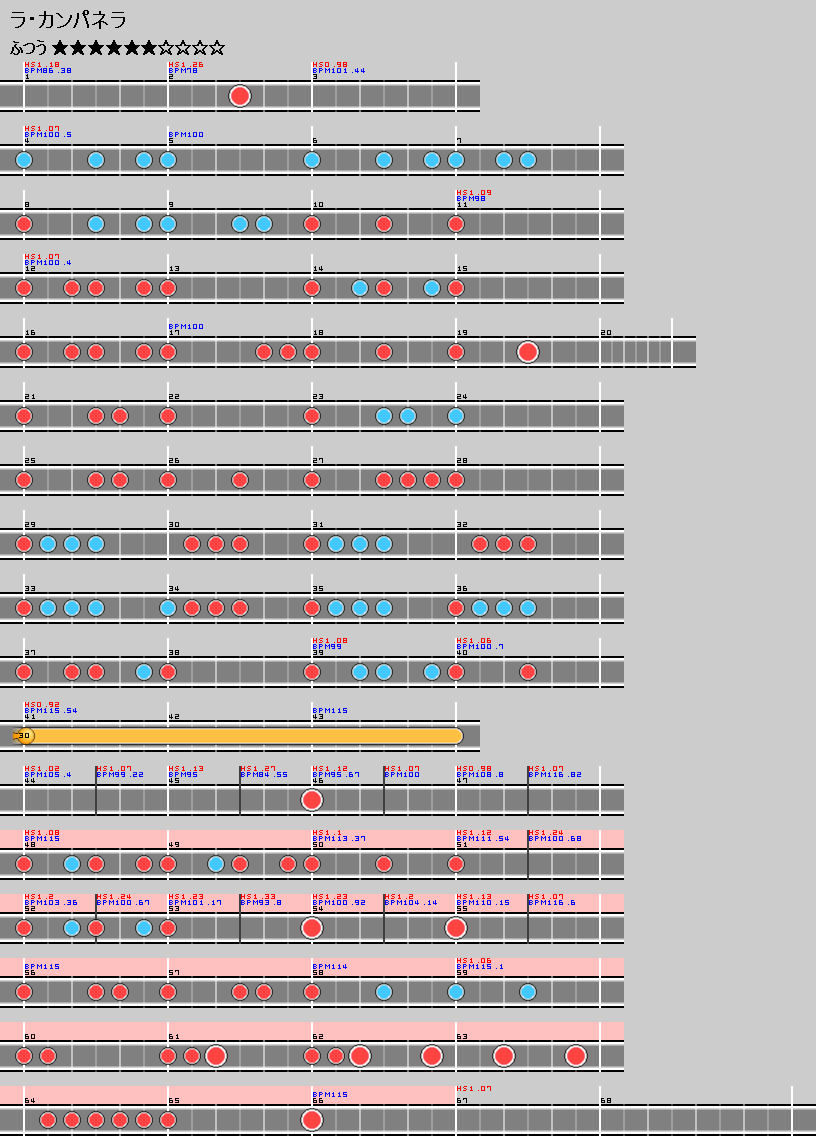This screenshot has height=1136, width=816.
Task: Click the measure 68 number marker
Action: [605, 1100]
